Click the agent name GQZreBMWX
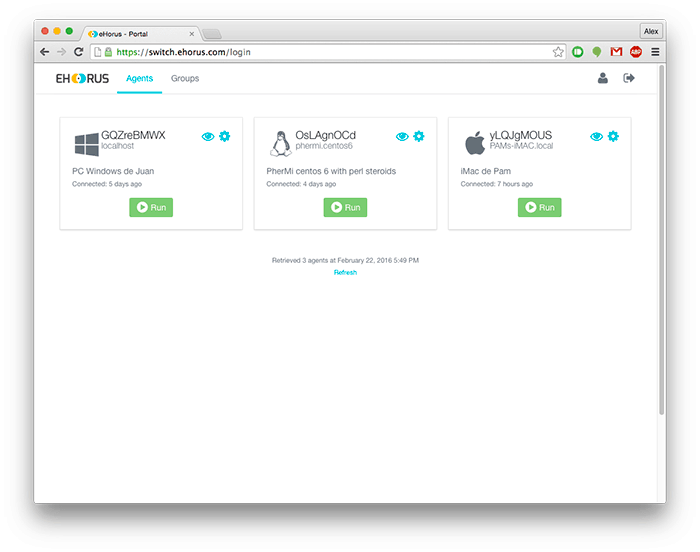The width and height of the screenshot is (700, 552). point(133,135)
